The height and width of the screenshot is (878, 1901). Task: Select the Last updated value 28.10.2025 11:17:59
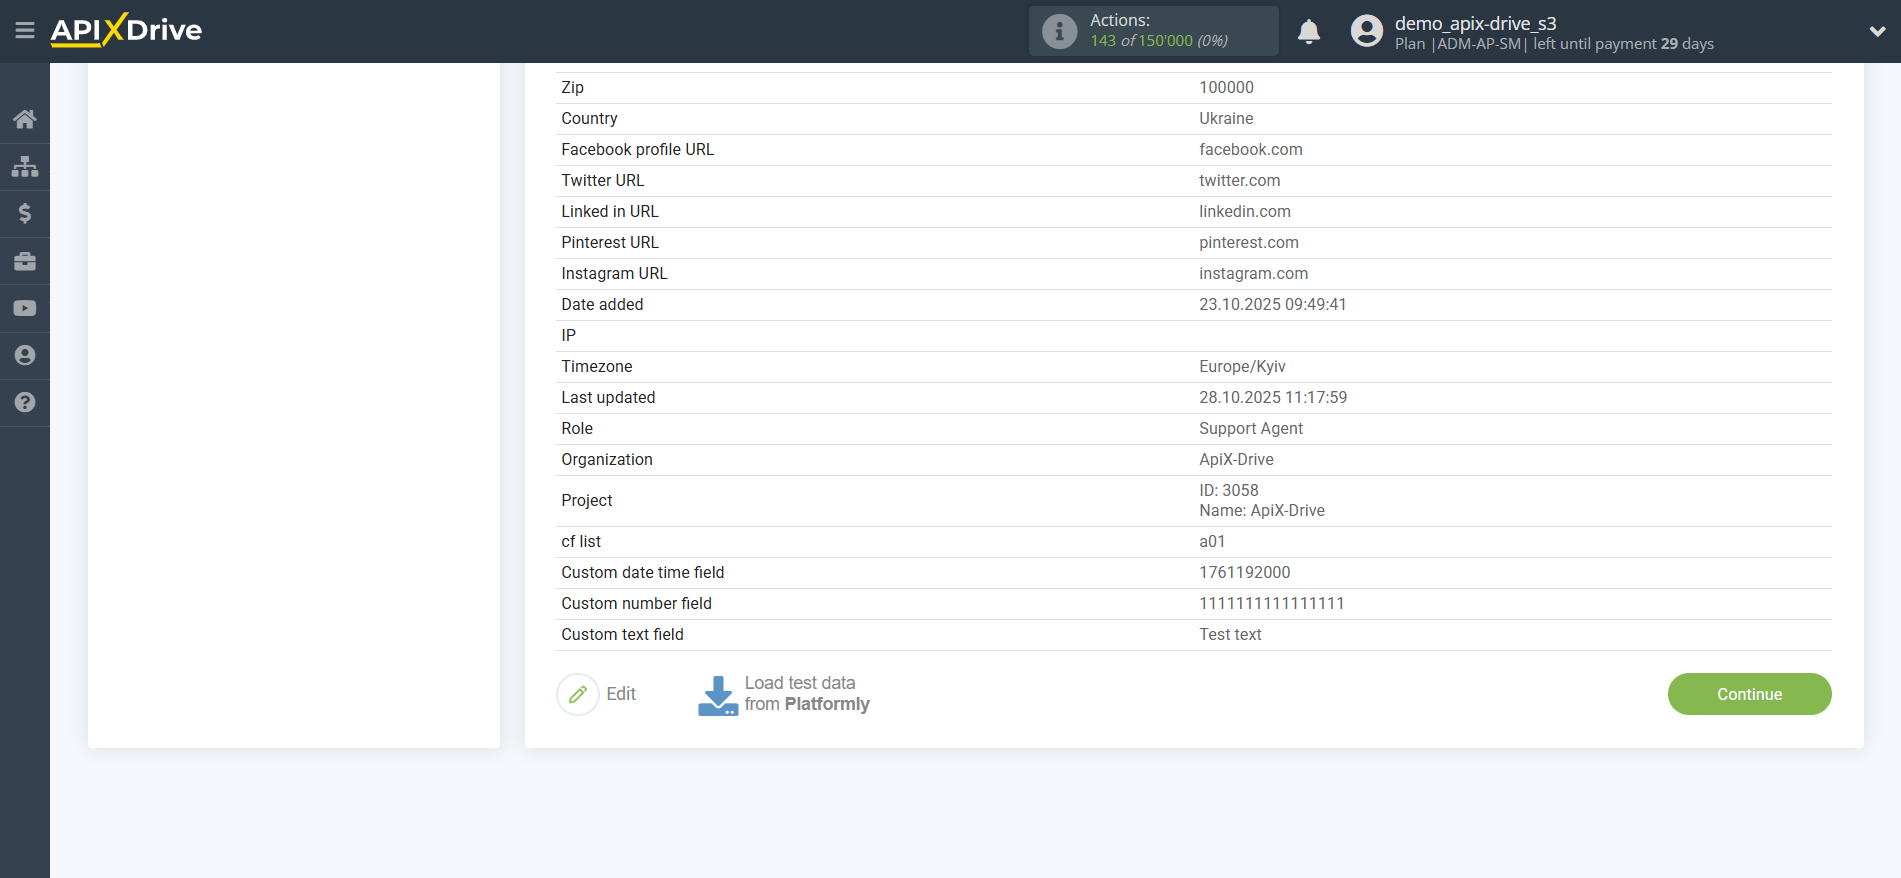[x=1273, y=398]
